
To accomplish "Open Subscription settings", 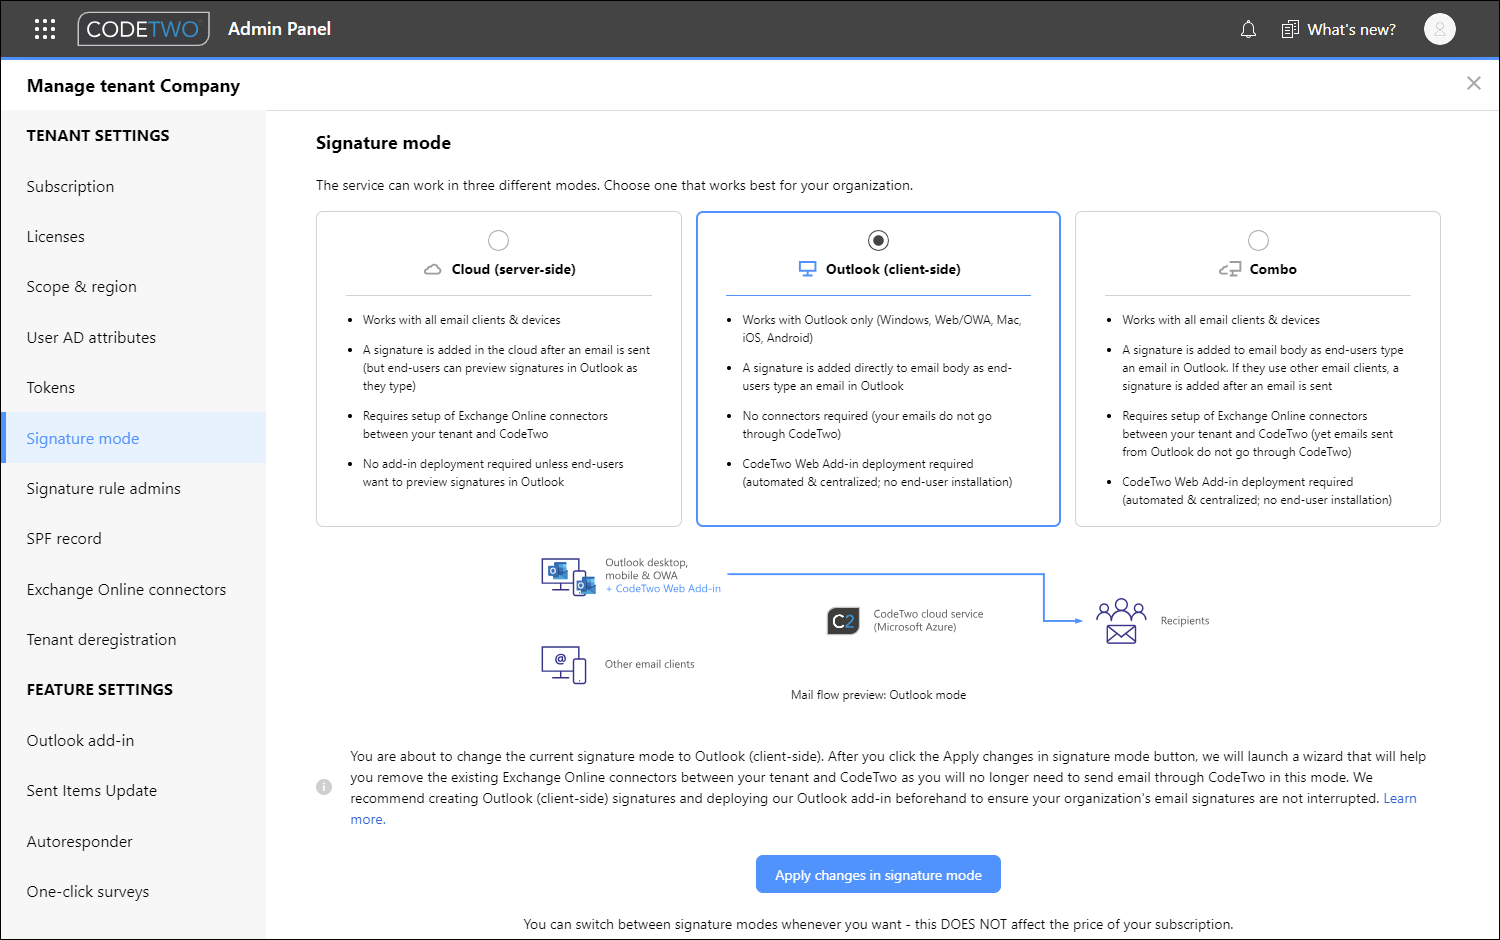I will point(134,186).
